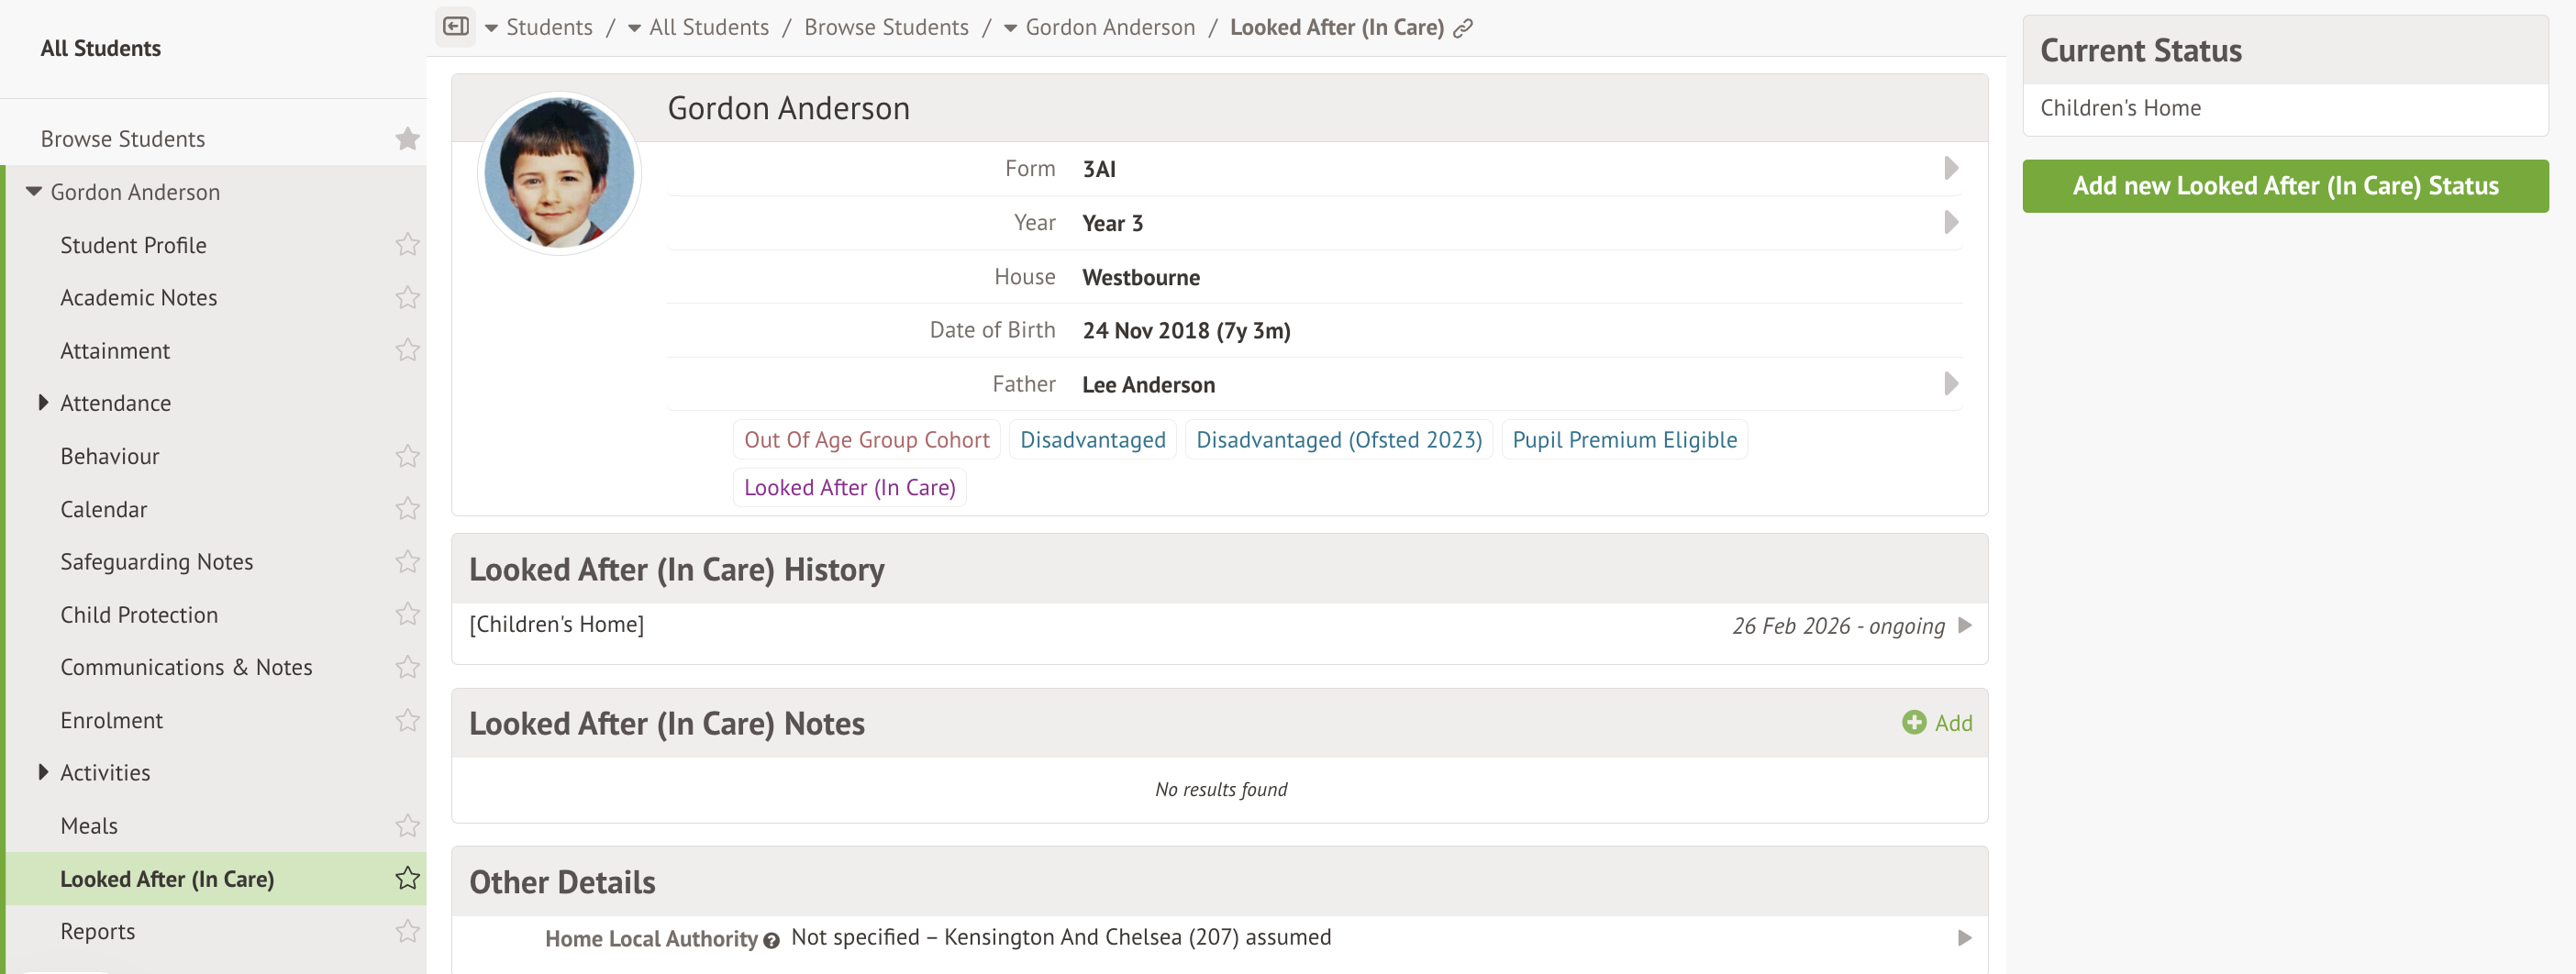This screenshot has height=974, width=2576.
Task: Click Add new Looked After (In Care) Status
Action: (x=2285, y=186)
